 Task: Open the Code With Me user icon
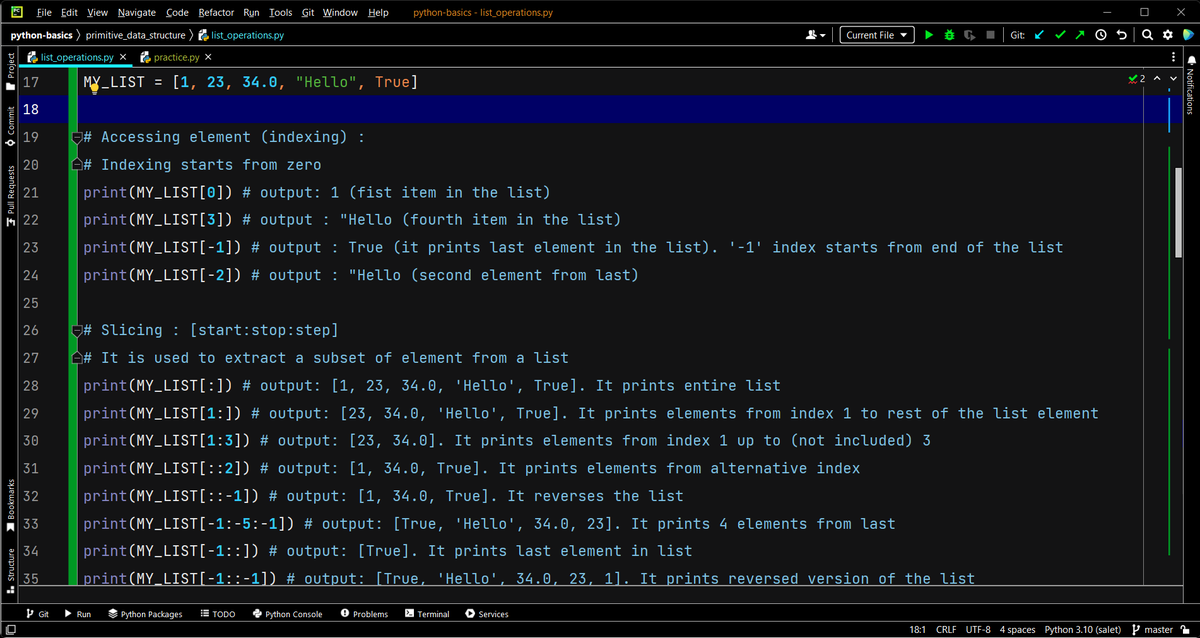tap(814, 35)
